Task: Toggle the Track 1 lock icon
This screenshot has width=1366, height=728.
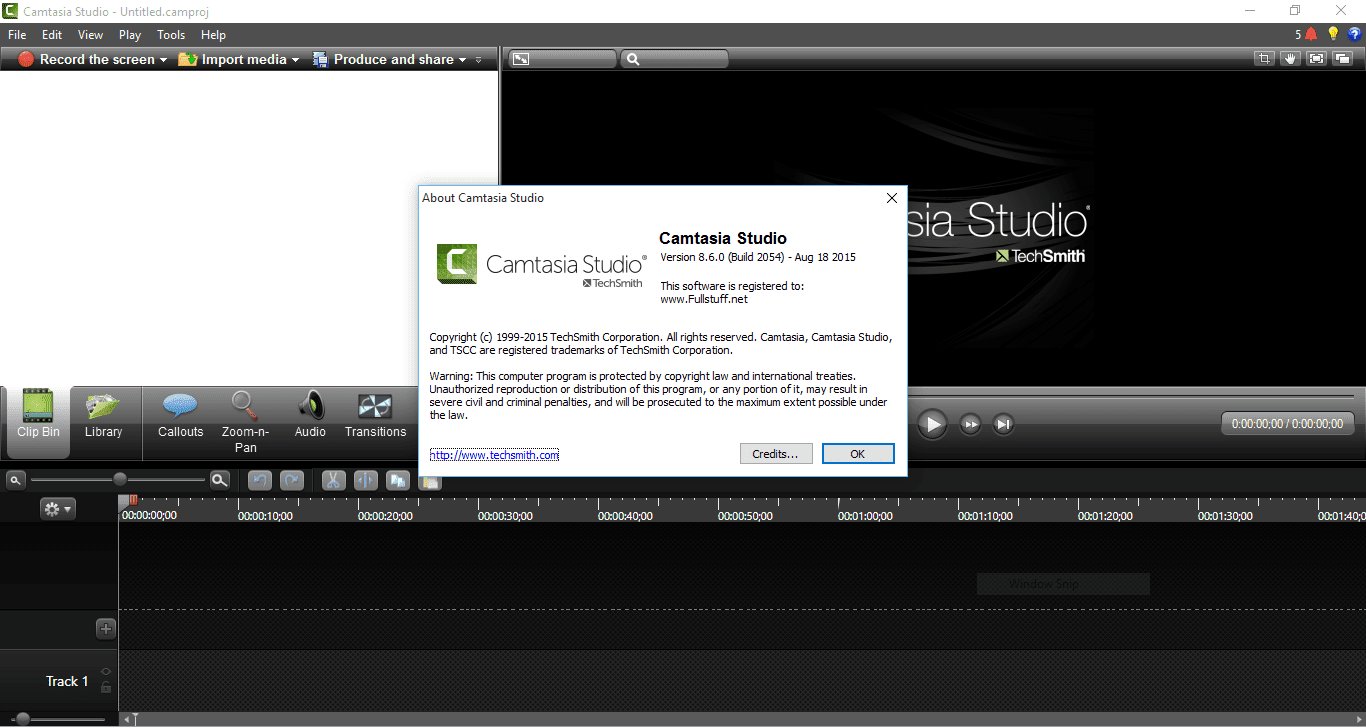Action: tap(106, 688)
